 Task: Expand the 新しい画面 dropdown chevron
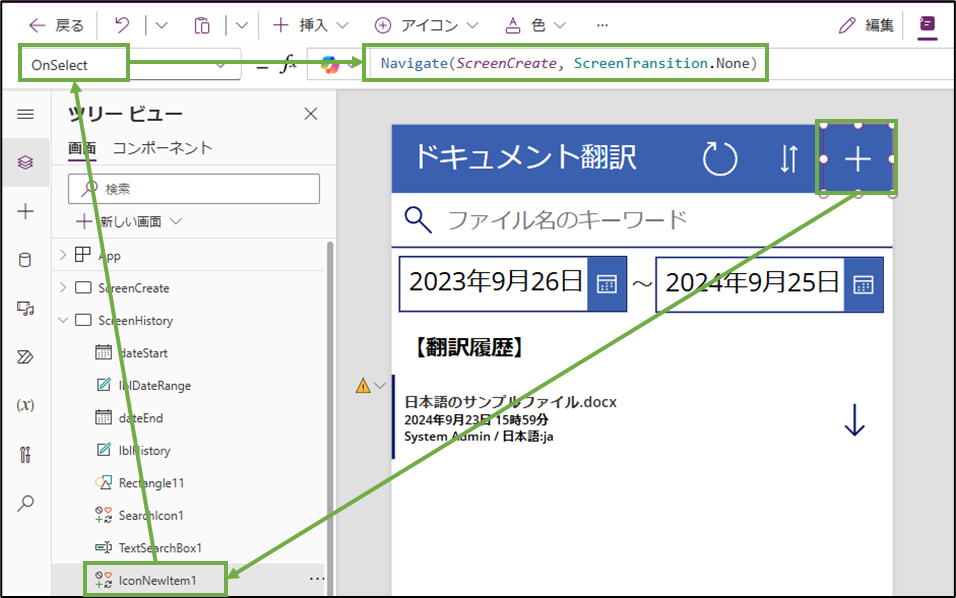point(176,221)
